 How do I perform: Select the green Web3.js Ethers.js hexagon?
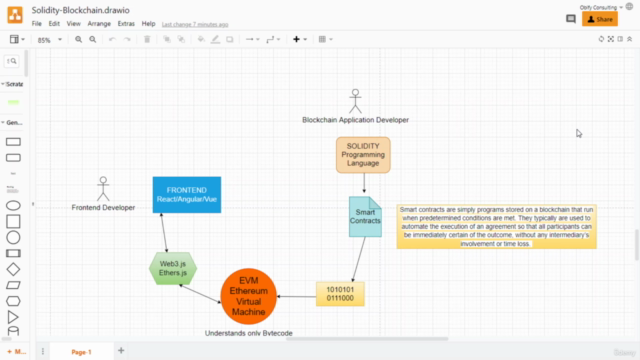pos(173,268)
